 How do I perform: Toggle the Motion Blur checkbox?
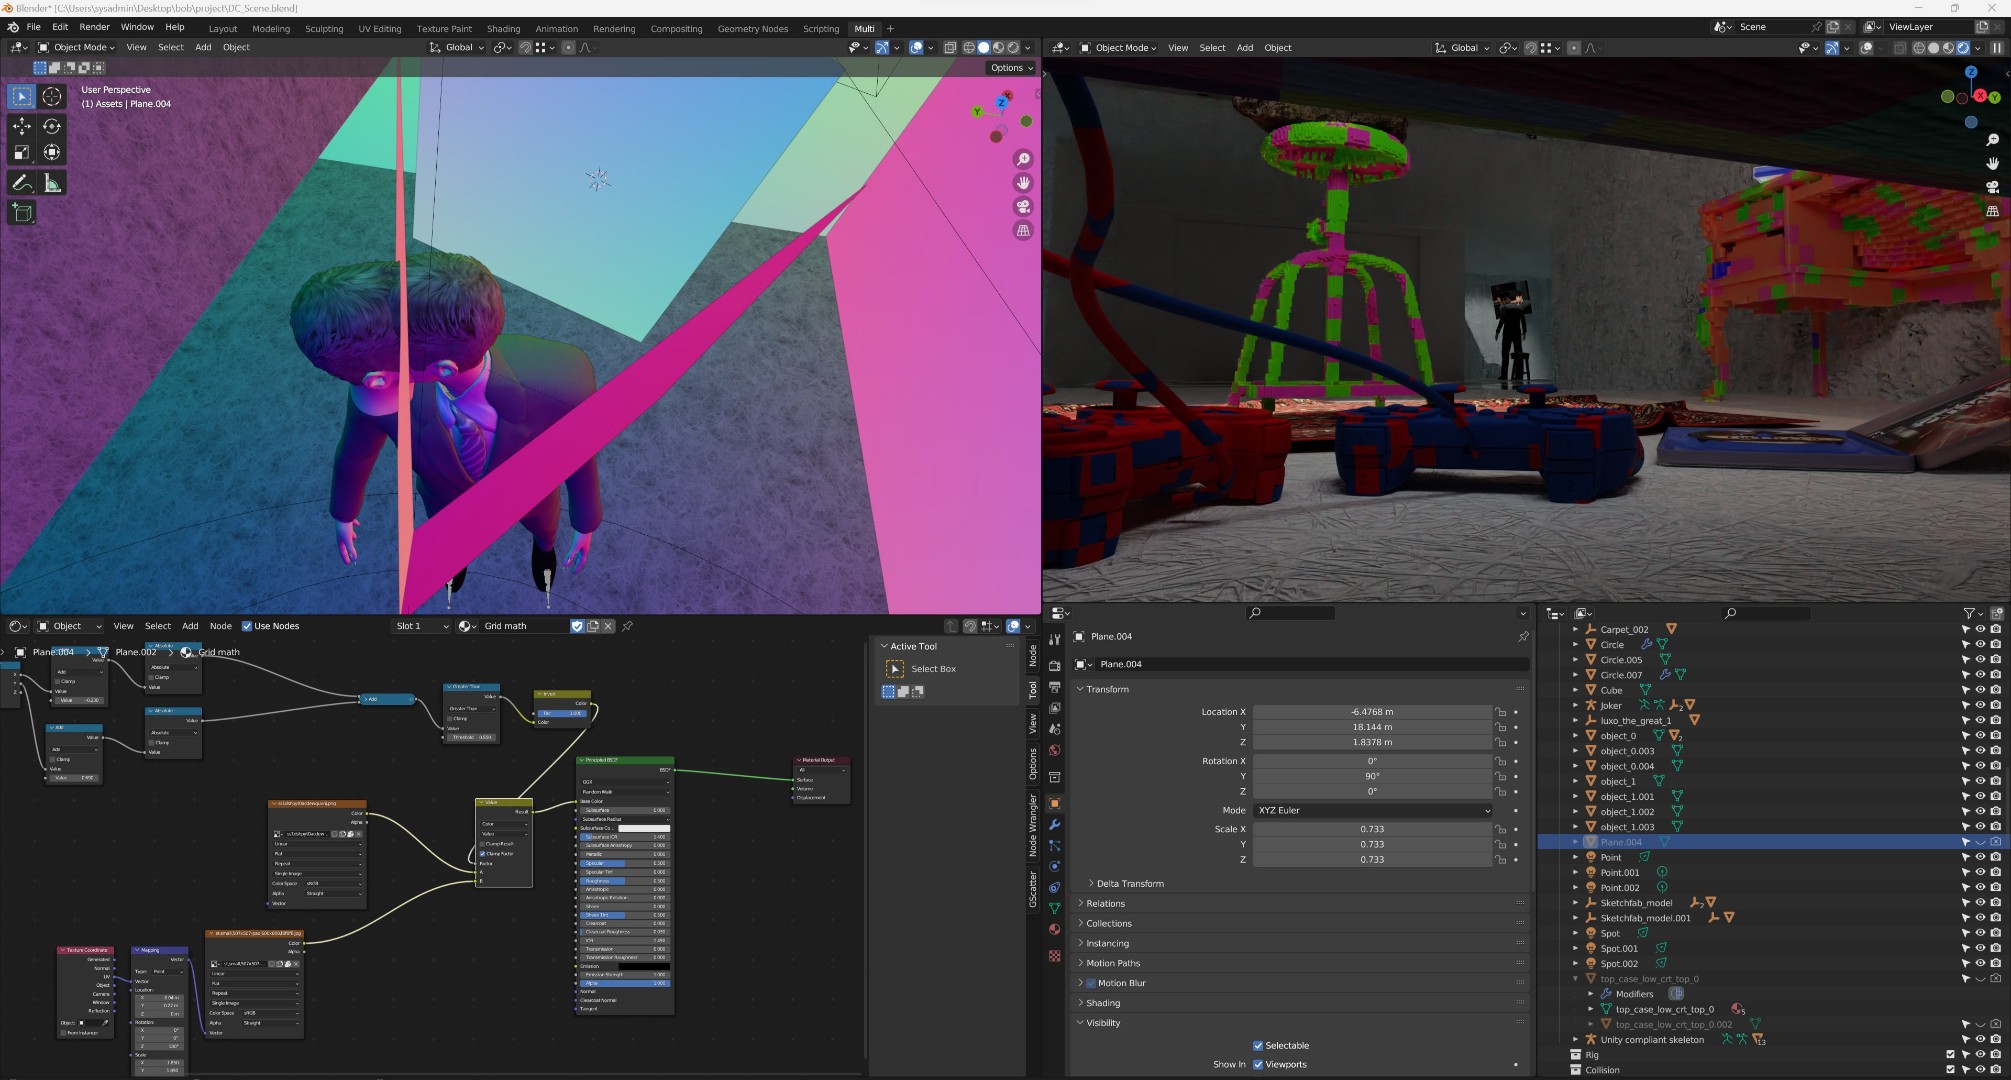1091,983
